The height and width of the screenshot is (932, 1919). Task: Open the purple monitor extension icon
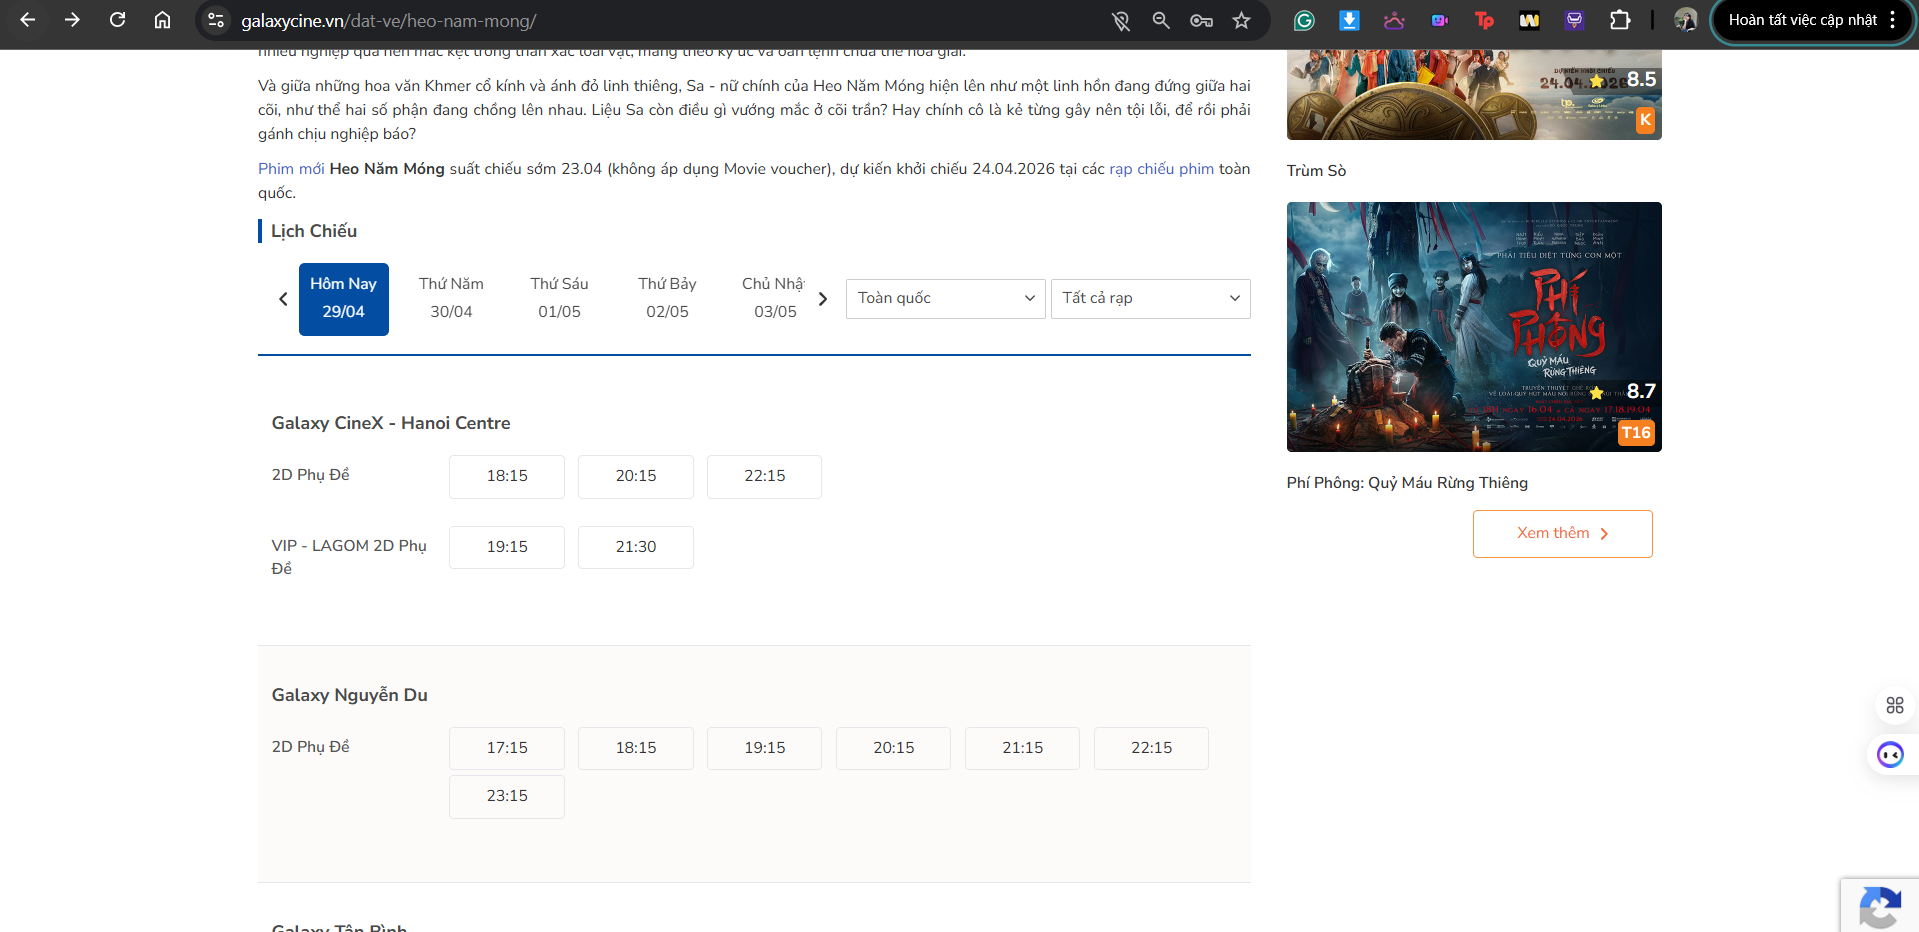click(x=1574, y=20)
